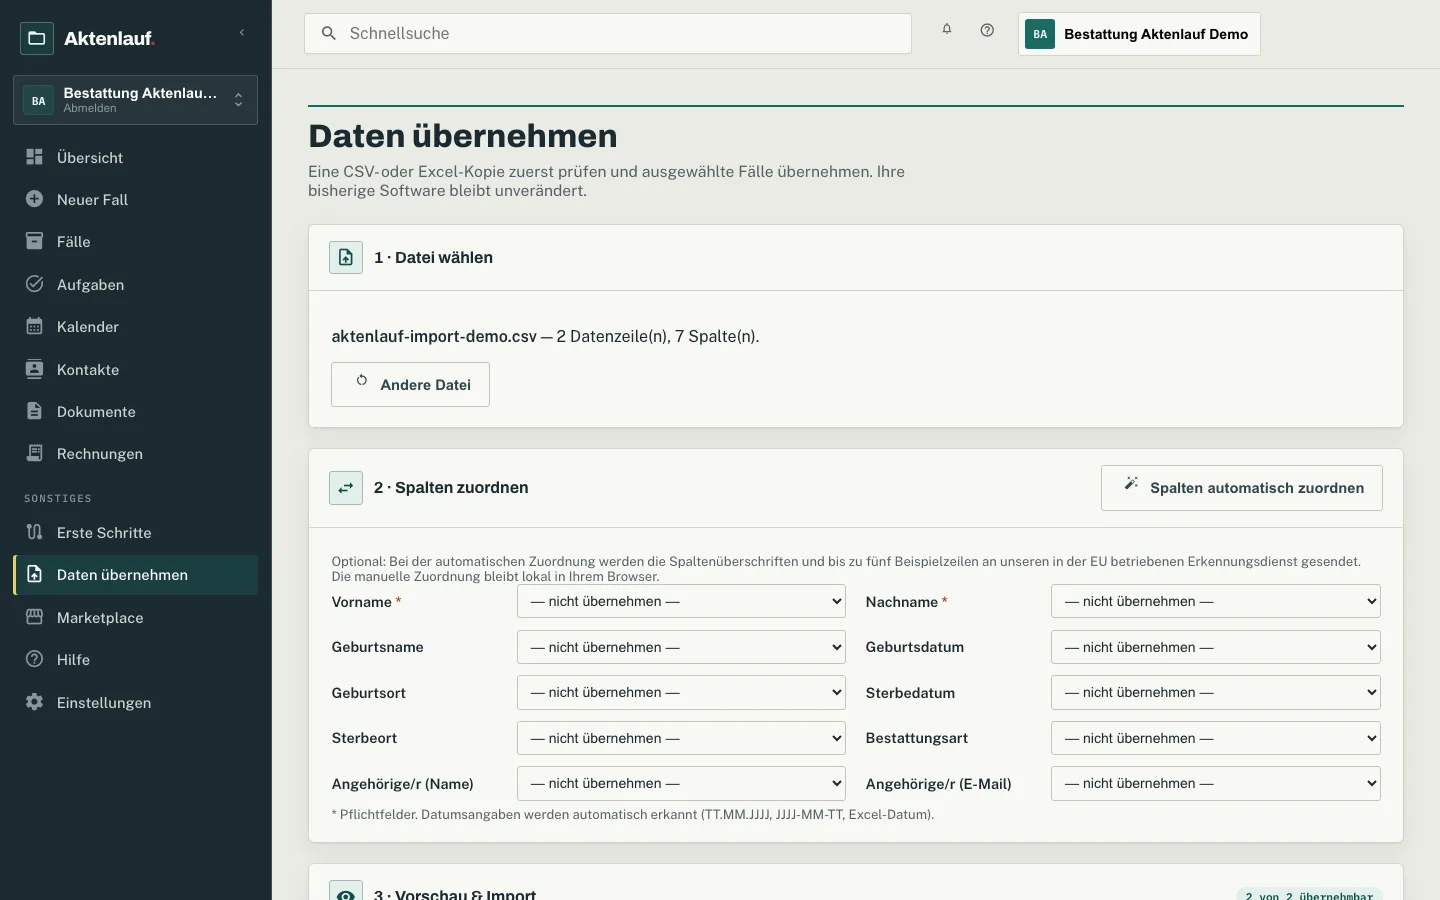Click the Rechnungen receipt icon

[34, 453]
